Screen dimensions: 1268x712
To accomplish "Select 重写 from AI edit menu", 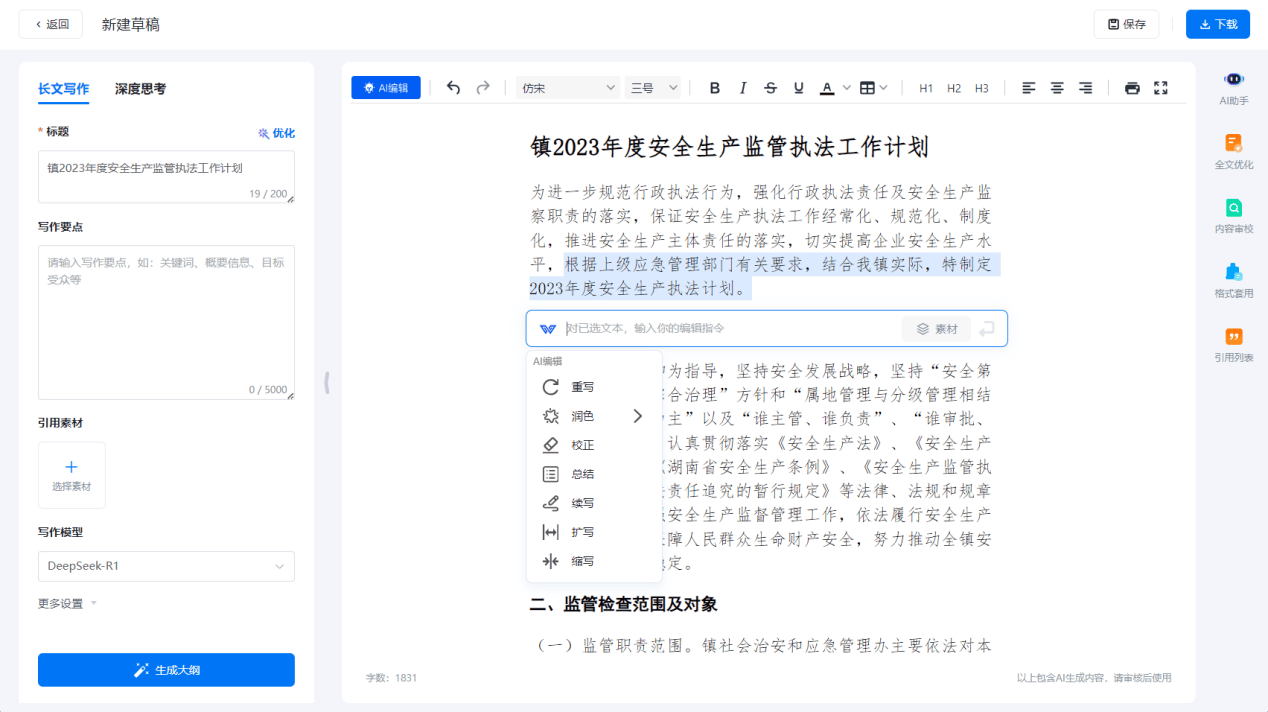I will 582,387.
